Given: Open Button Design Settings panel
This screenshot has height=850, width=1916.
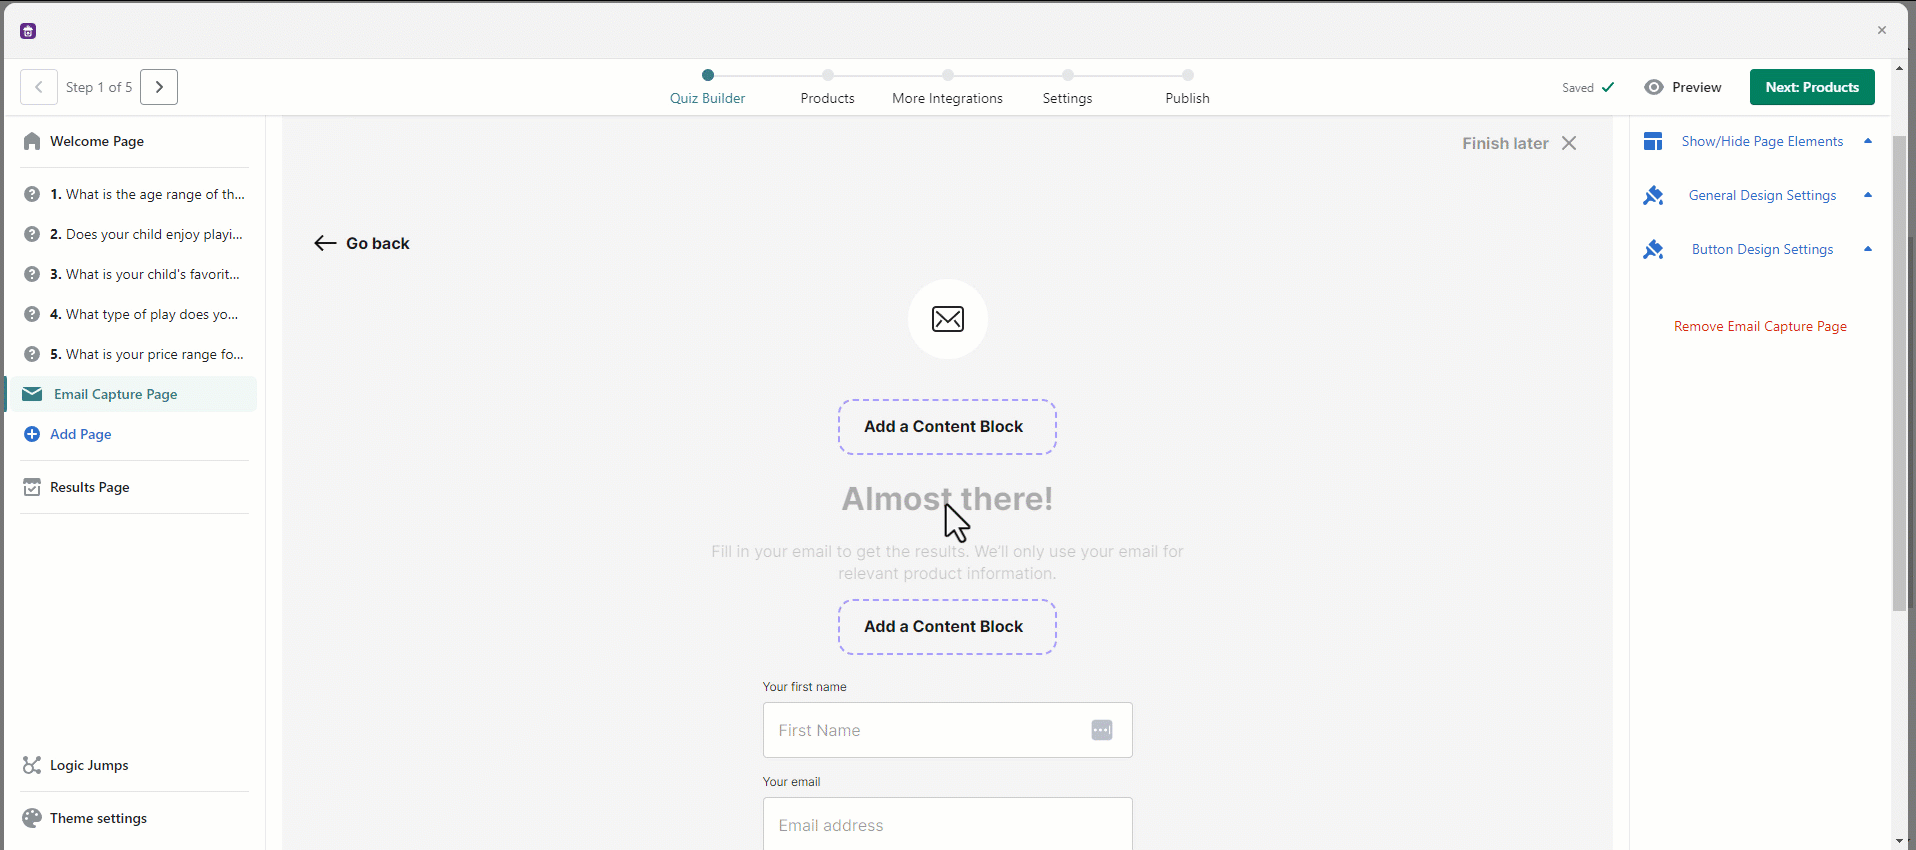Looking at the screenshot, I should coord(1762,249).
